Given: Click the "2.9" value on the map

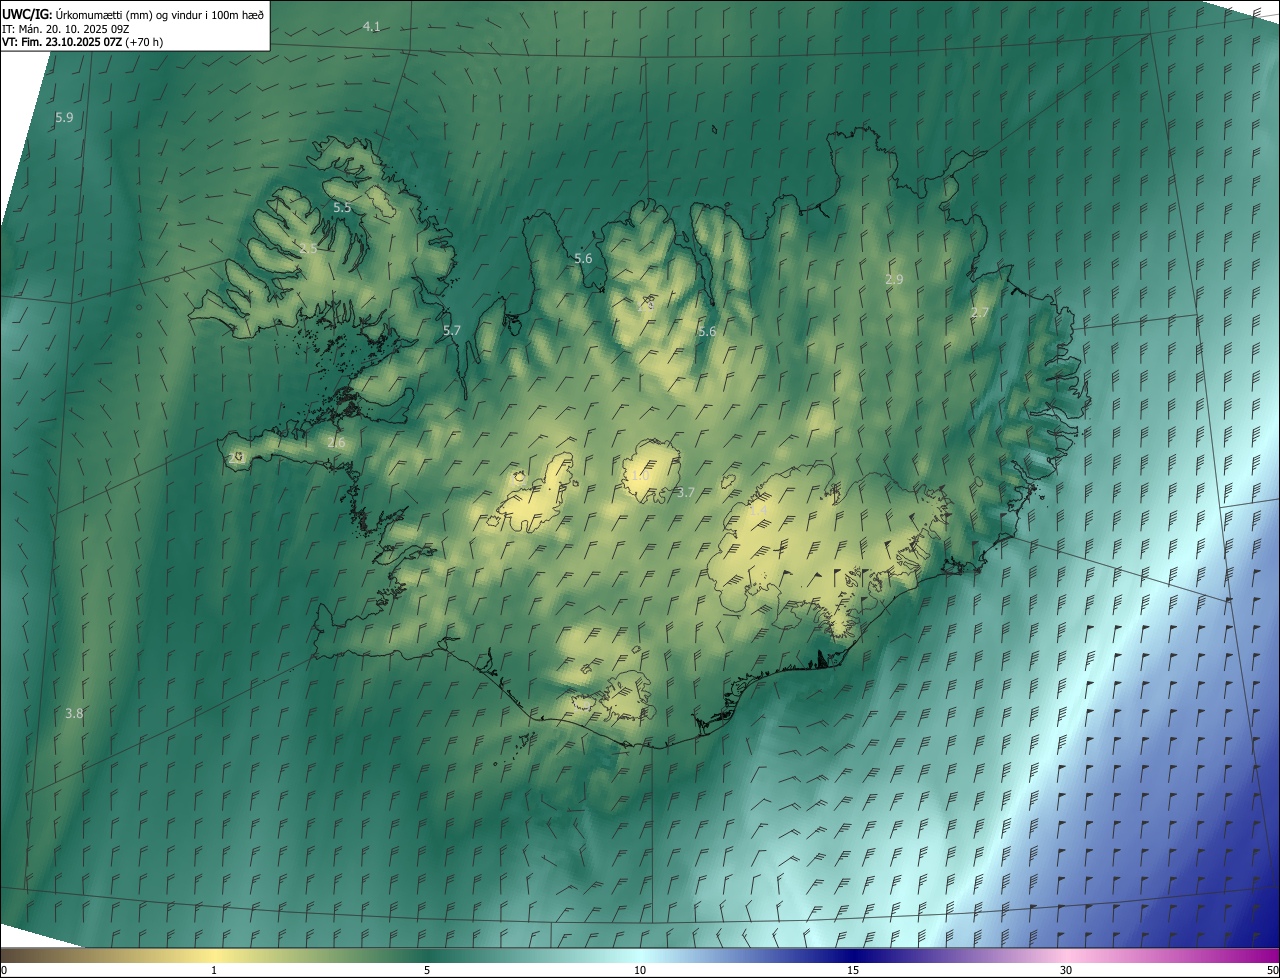Looking at the screenshot, I should (894, 280).
